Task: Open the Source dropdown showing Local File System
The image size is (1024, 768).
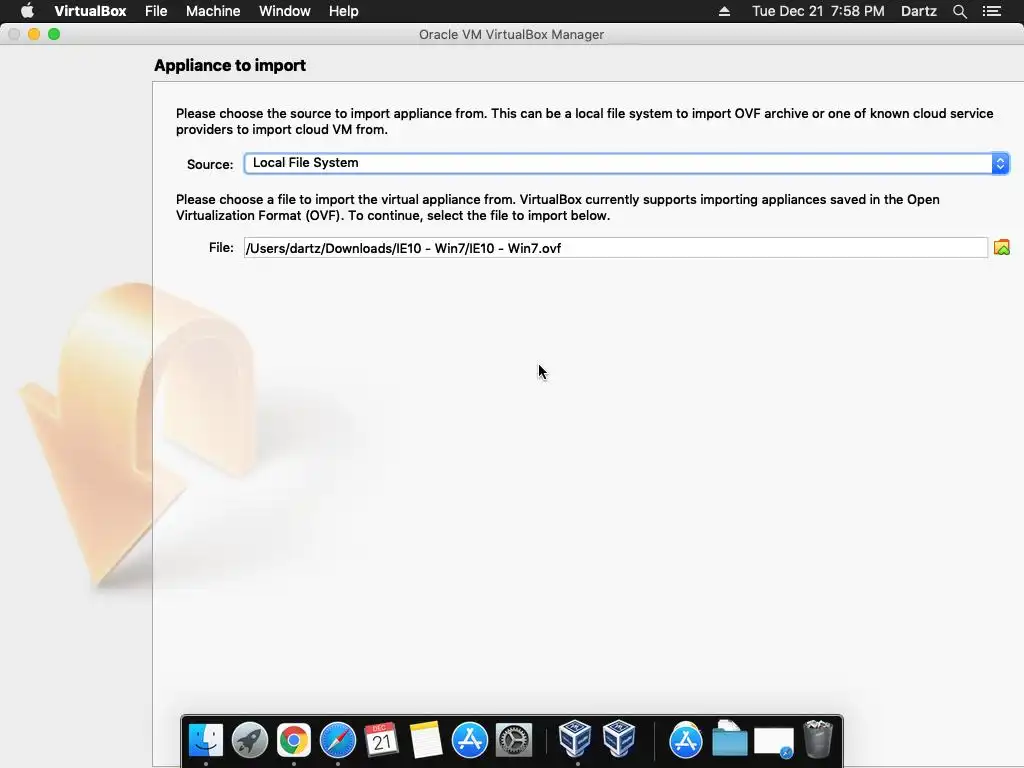Action: 626,163
